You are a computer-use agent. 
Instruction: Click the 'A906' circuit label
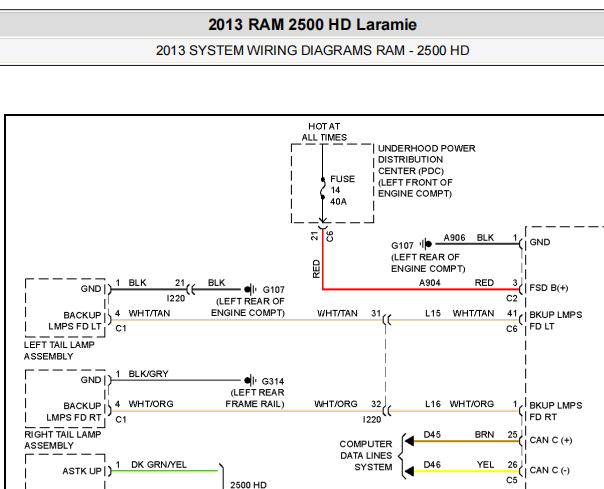click(455, 238)
